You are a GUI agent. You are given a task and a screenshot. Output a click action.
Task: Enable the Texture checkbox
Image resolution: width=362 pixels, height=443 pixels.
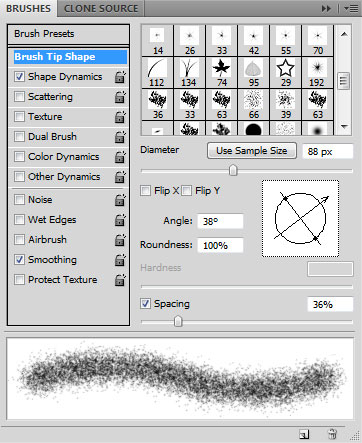pos(19,117)
